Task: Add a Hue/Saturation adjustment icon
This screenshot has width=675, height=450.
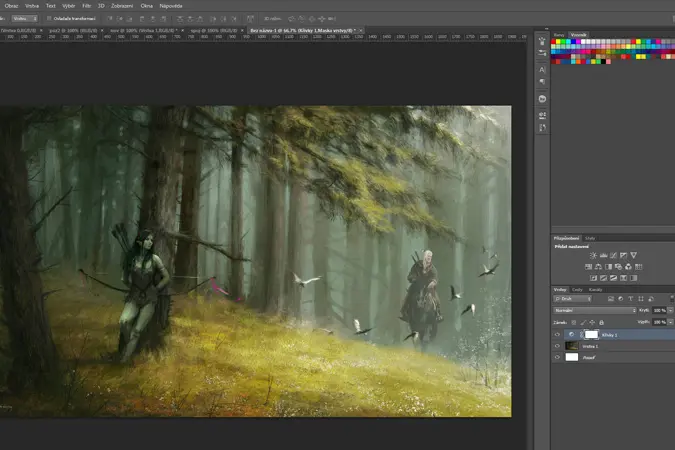Action: coord(588,267)
